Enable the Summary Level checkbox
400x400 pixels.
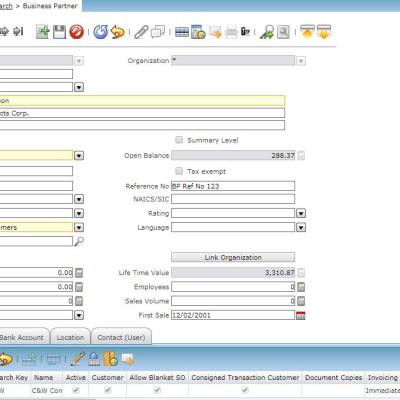point(179,140)
